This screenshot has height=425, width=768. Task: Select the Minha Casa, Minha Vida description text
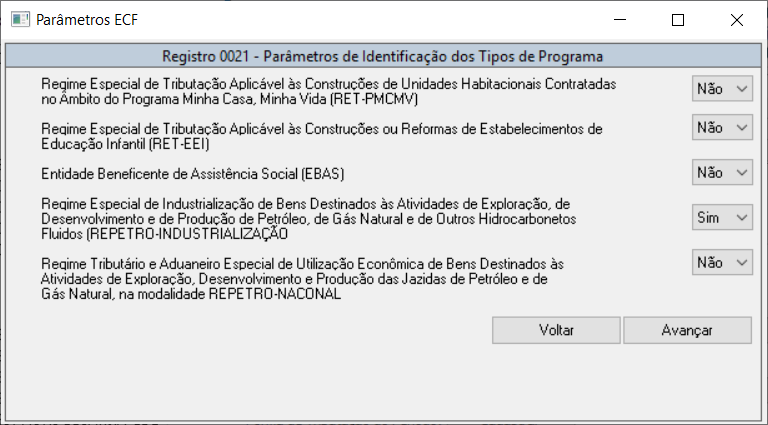(x=328, y=92)
